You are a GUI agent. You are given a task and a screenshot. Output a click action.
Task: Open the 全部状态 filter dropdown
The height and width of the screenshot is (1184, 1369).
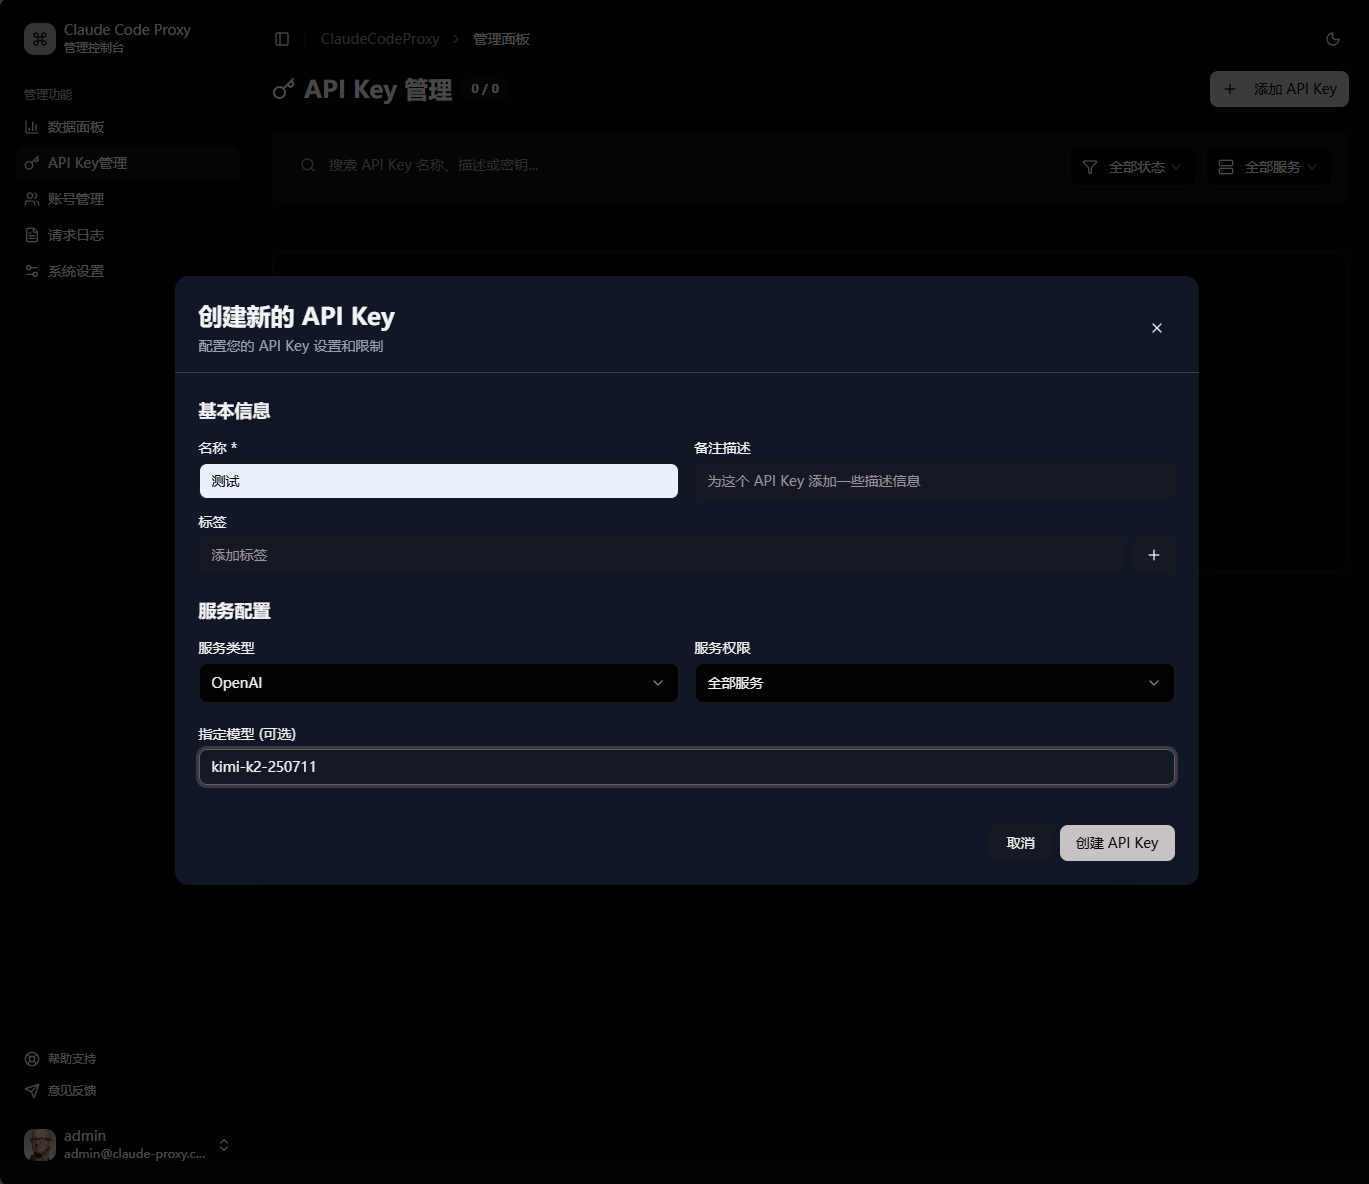(1132, 167)
